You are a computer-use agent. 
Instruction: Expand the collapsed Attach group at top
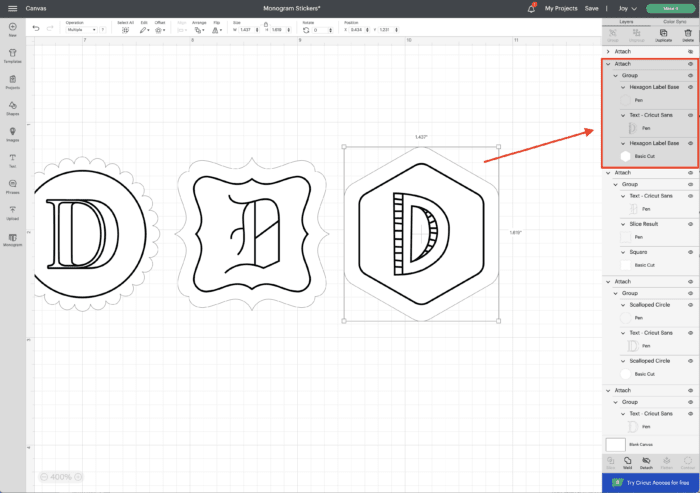(x=609, y=50)
